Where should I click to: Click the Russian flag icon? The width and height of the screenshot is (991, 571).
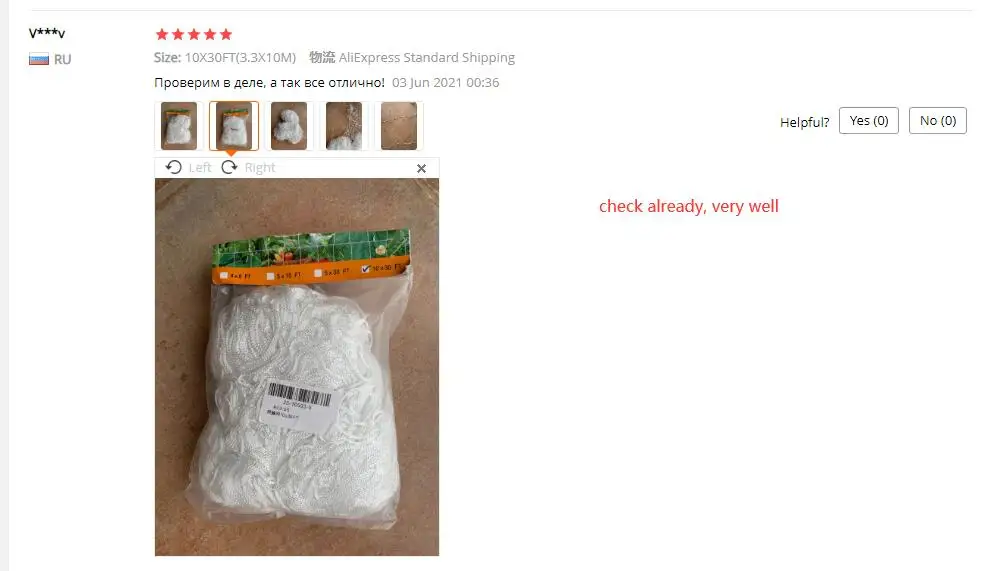(x=39, y=59)
